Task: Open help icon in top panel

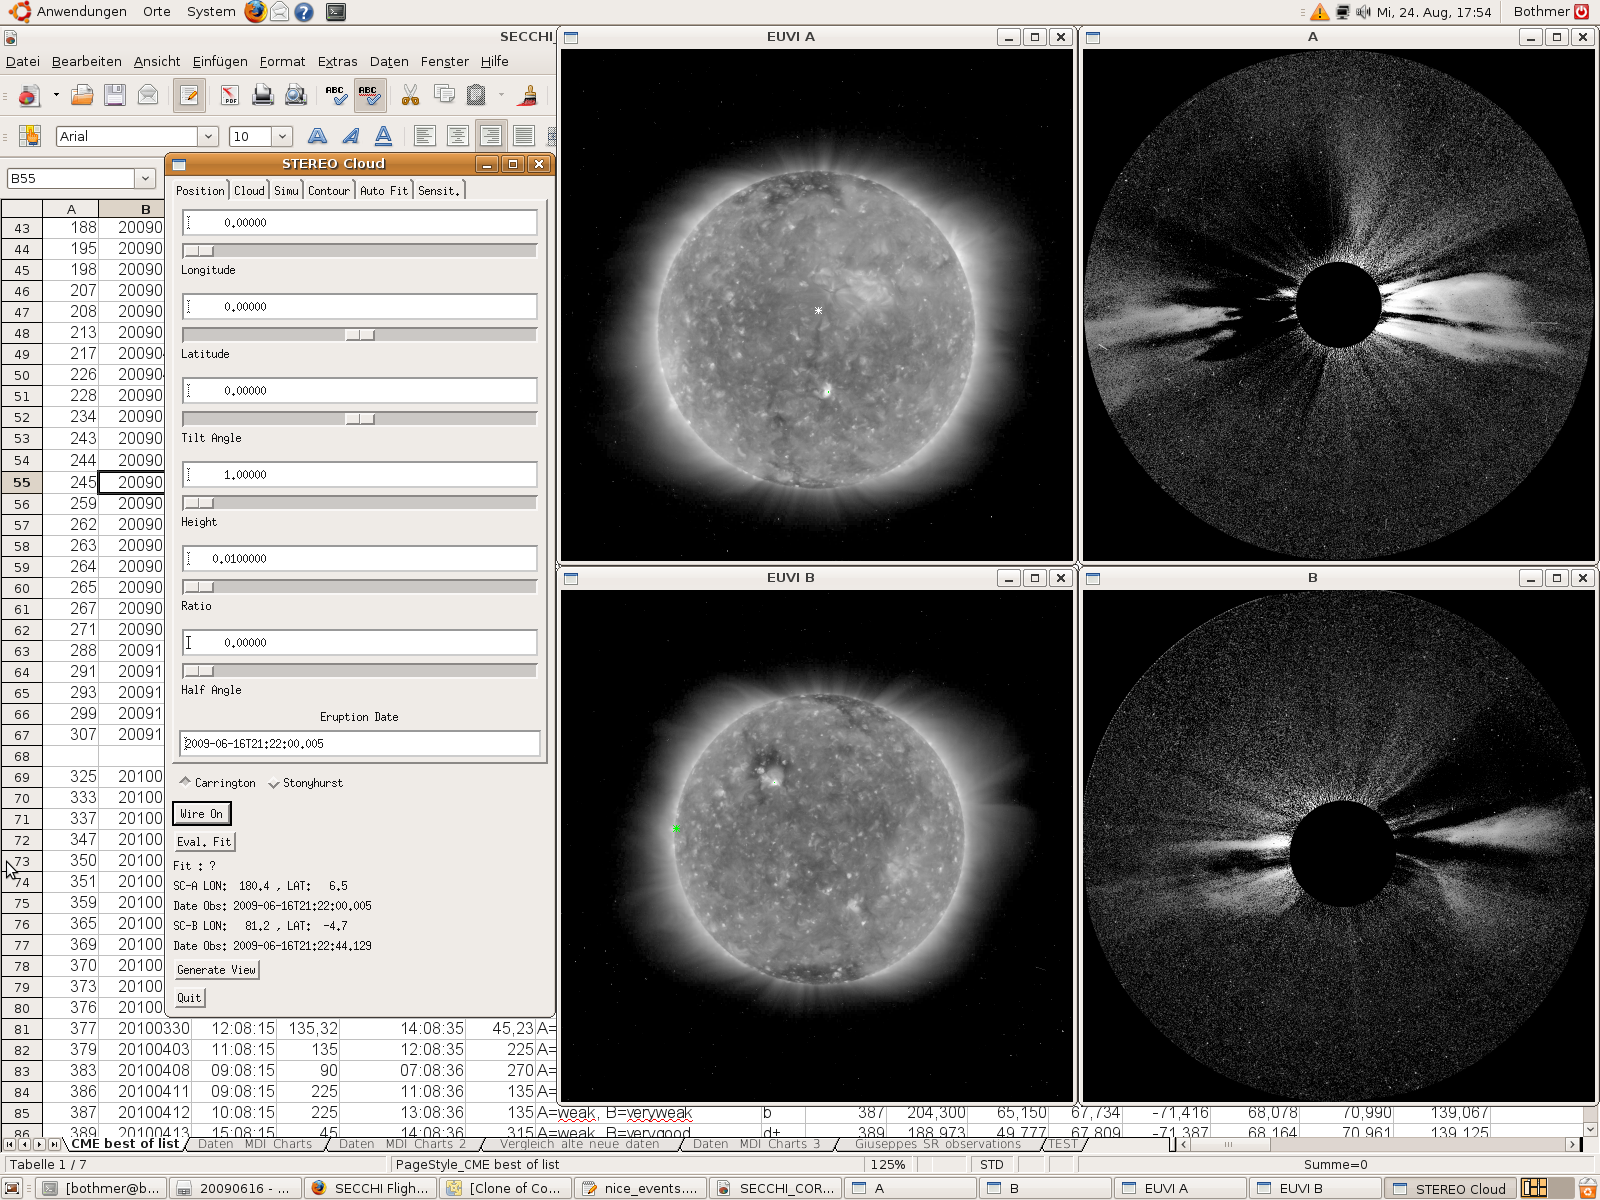Action: 304,12
